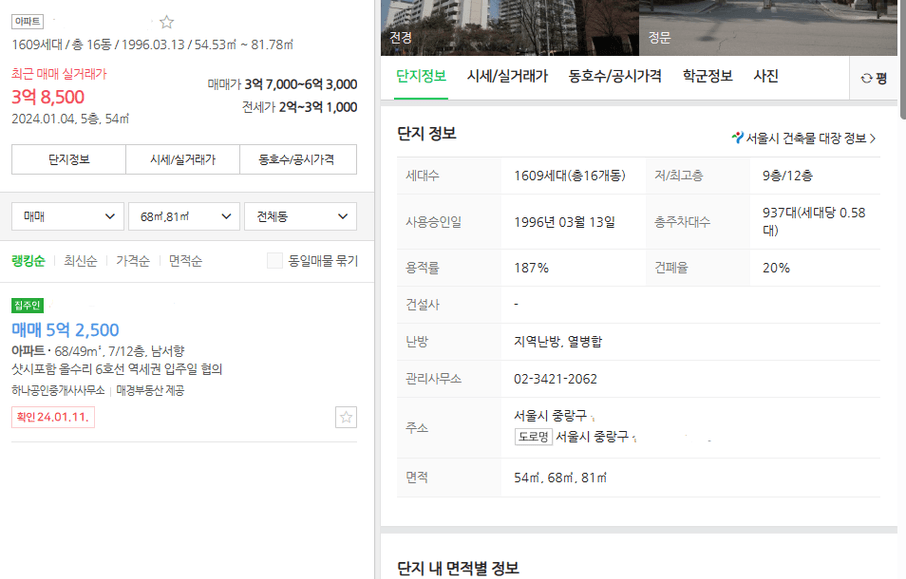Click the 54㎡, 68㎡, 81㎡ area value
The width and height of the screenshot is (906, 579).
point(560,478)
